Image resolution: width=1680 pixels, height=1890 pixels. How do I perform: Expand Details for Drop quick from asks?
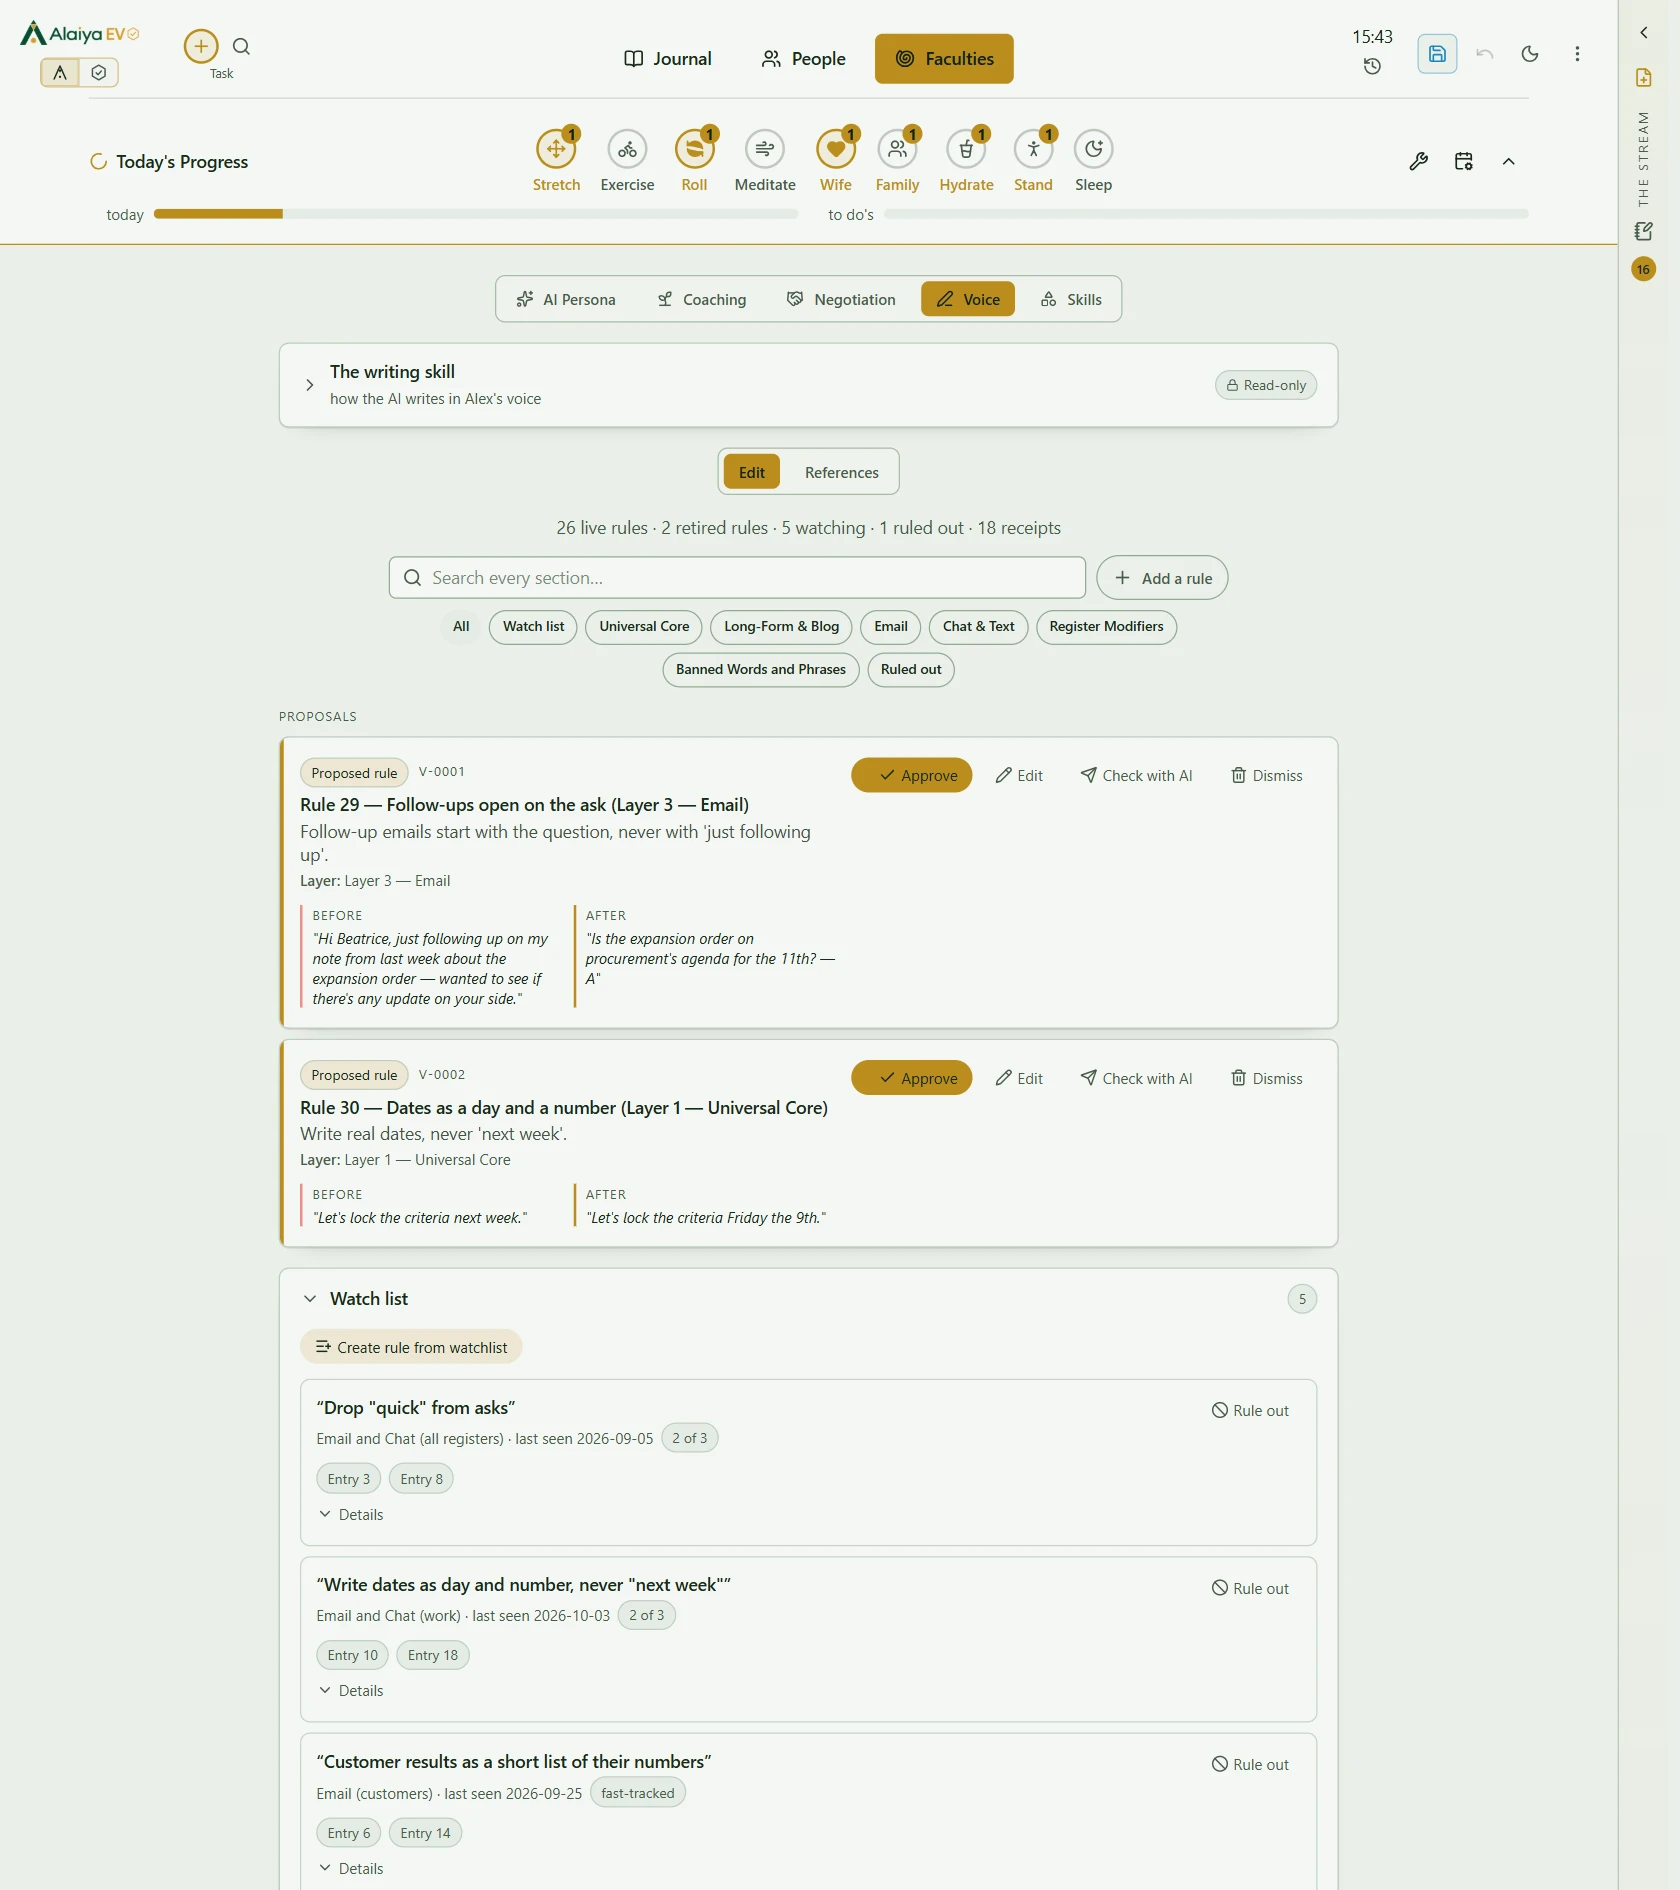pos(351,1515)
